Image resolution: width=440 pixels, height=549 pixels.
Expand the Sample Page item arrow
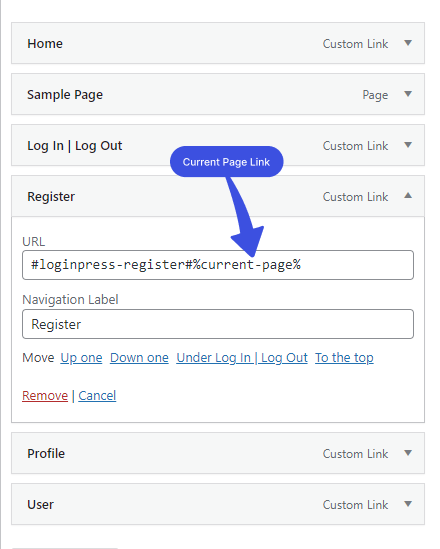[408, 94]
